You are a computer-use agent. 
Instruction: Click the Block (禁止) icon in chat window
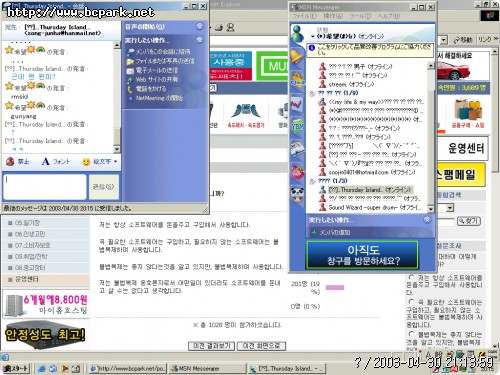[18, 162]
